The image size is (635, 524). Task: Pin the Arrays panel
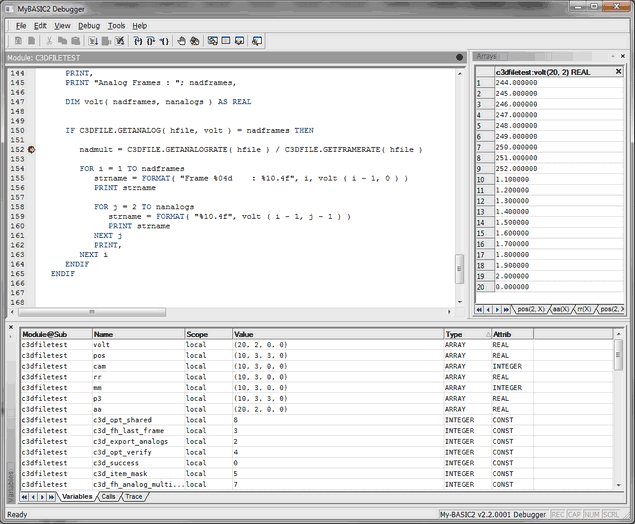pos(615,57)
